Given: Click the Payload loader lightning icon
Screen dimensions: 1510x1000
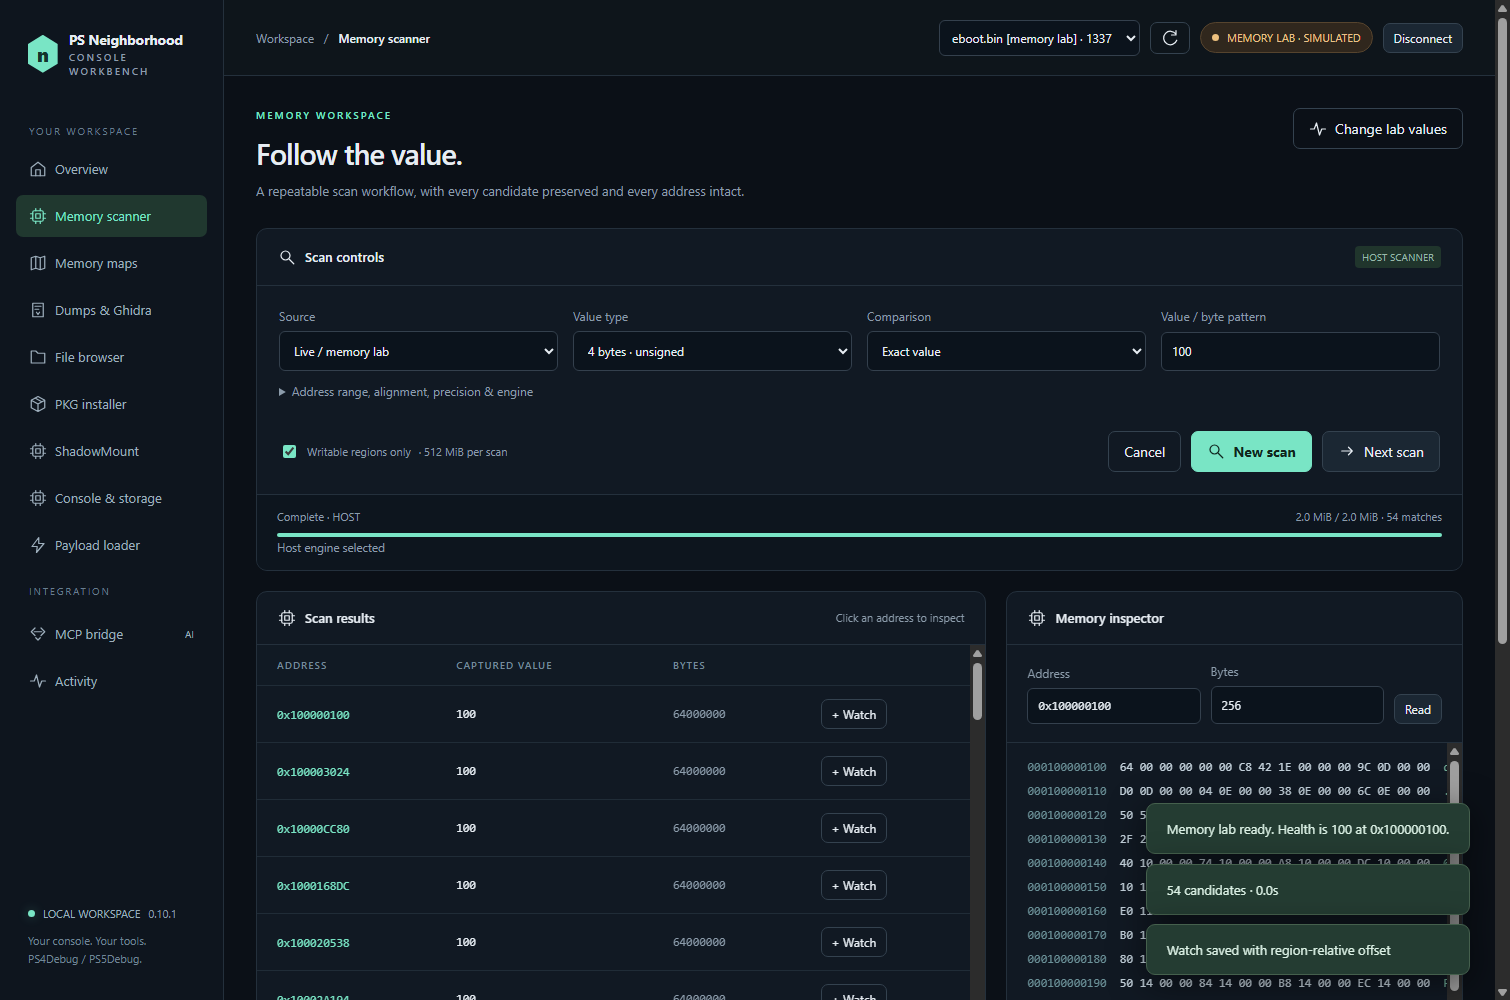Looking at the screenshot, I should point(38,545).
